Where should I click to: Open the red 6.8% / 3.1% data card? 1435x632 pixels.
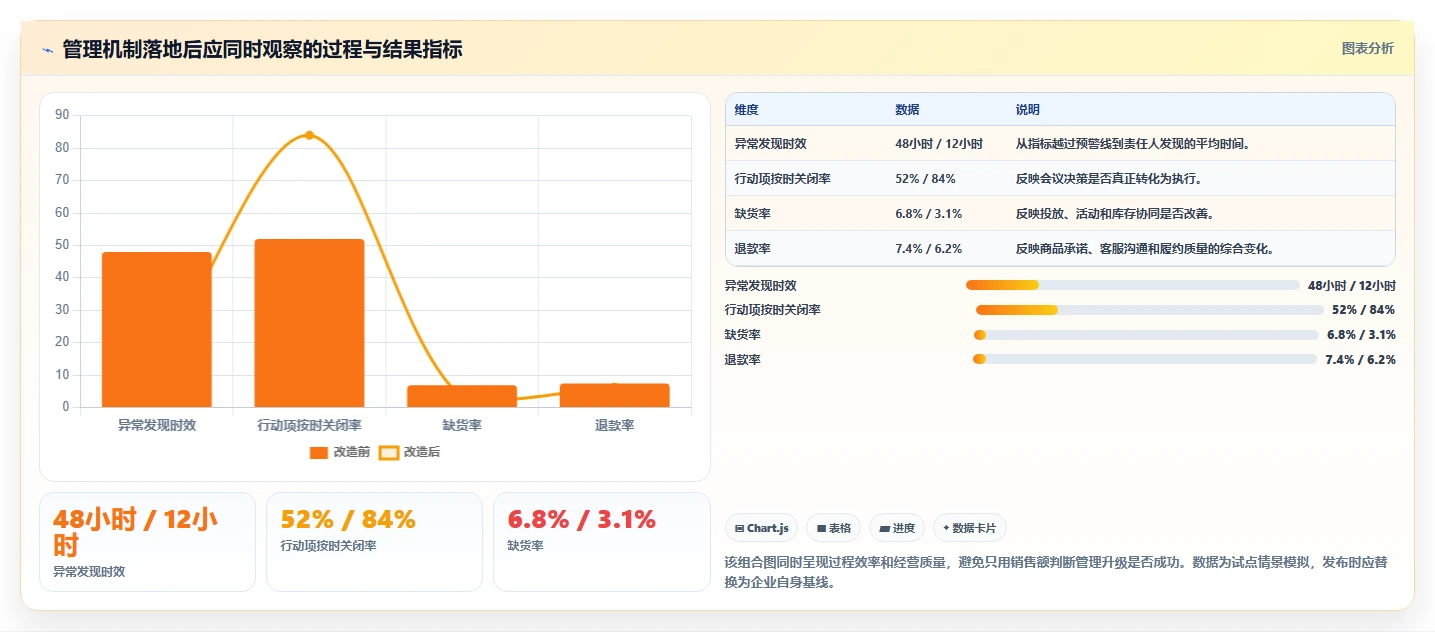[x=601, y=541]
